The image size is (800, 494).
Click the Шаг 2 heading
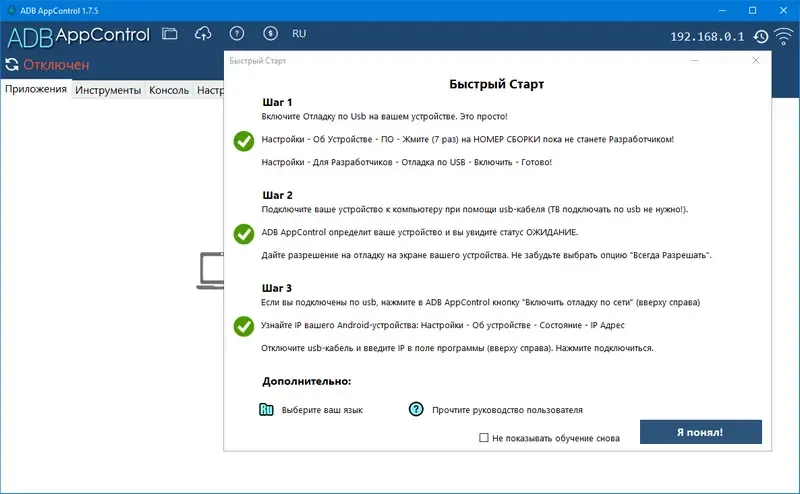(x=277, y=195)
